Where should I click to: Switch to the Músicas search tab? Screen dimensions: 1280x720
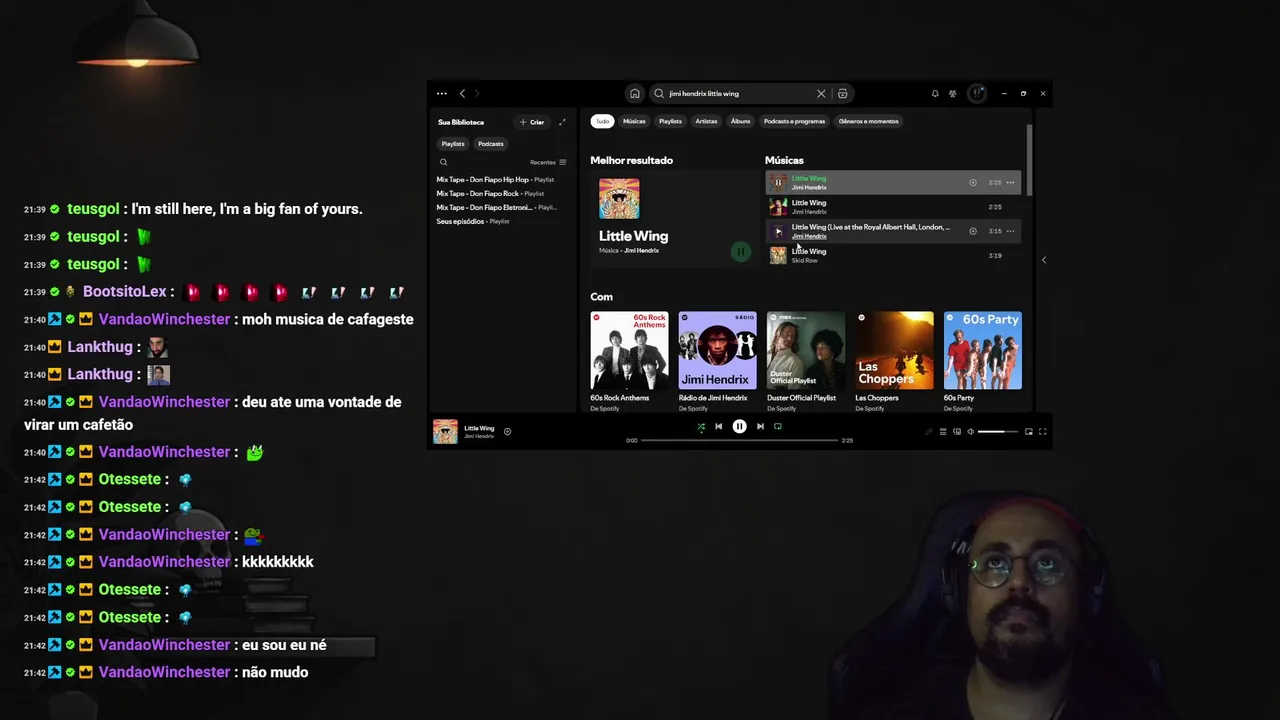point(634,121)
